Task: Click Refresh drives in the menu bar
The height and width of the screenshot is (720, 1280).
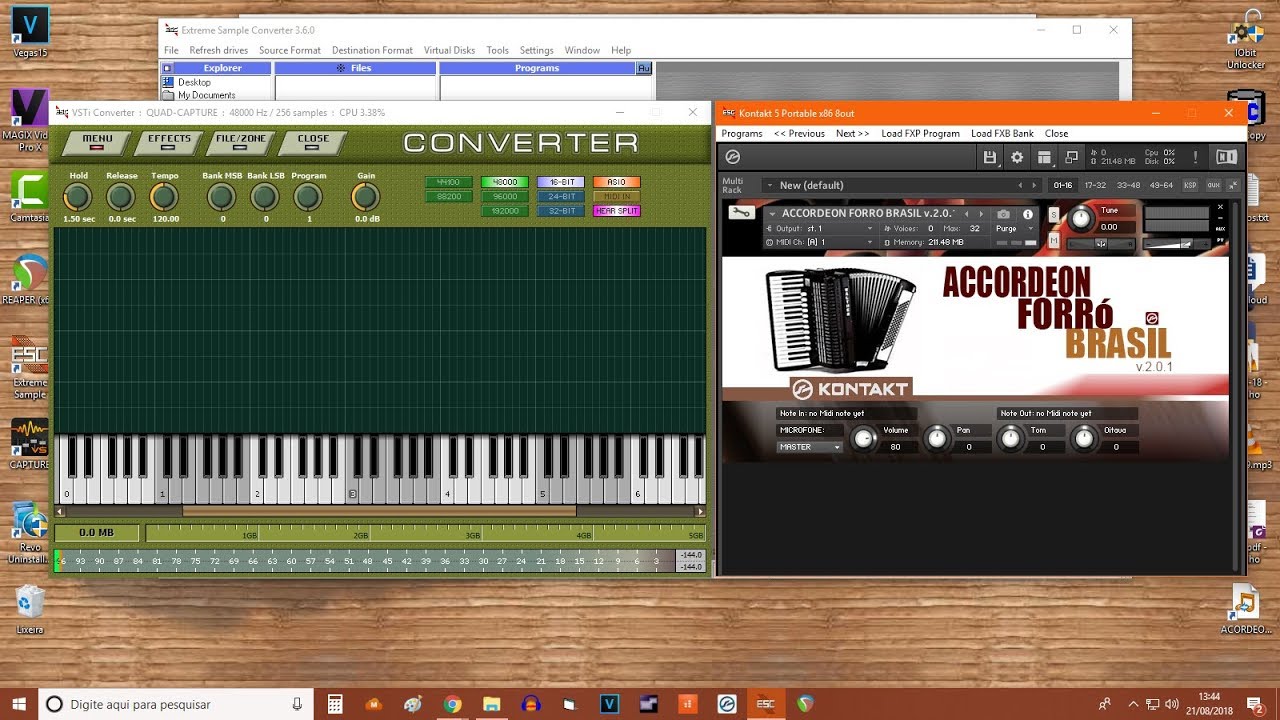Action: 218,50
